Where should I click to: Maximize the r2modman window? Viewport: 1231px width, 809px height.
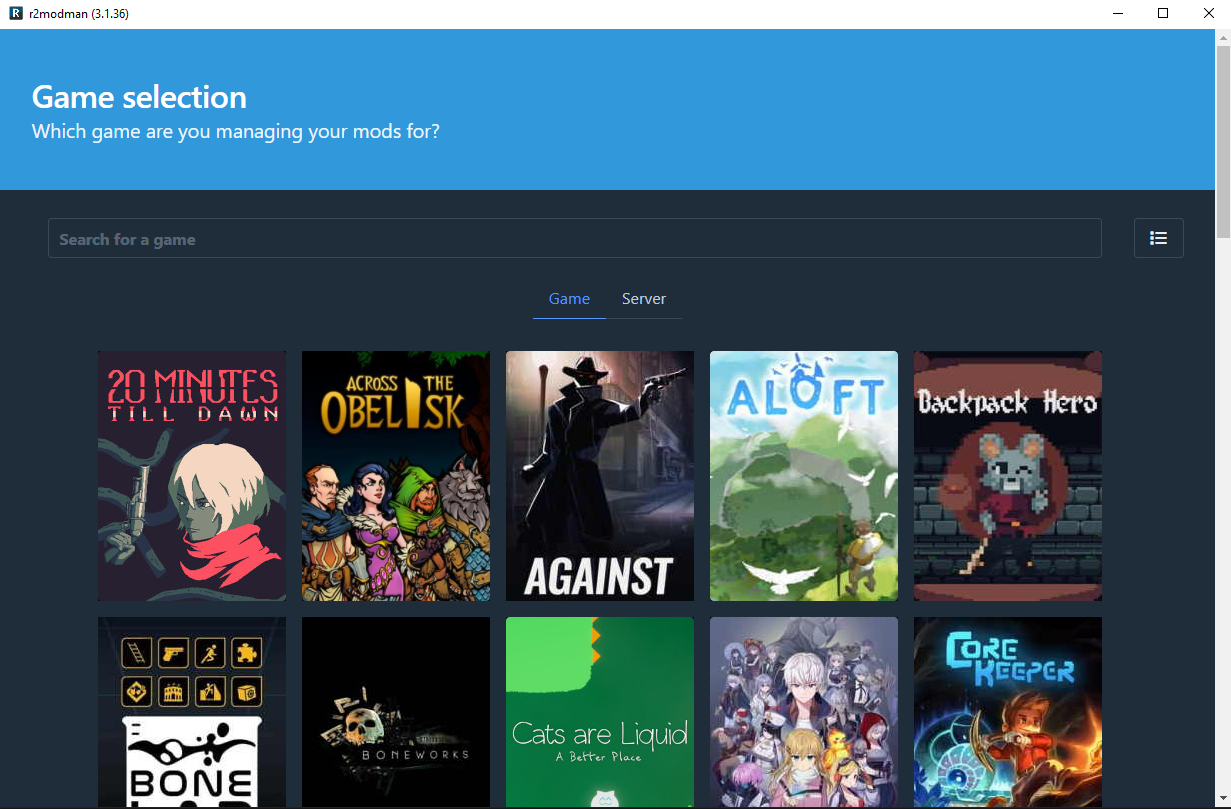[1162, 14]
